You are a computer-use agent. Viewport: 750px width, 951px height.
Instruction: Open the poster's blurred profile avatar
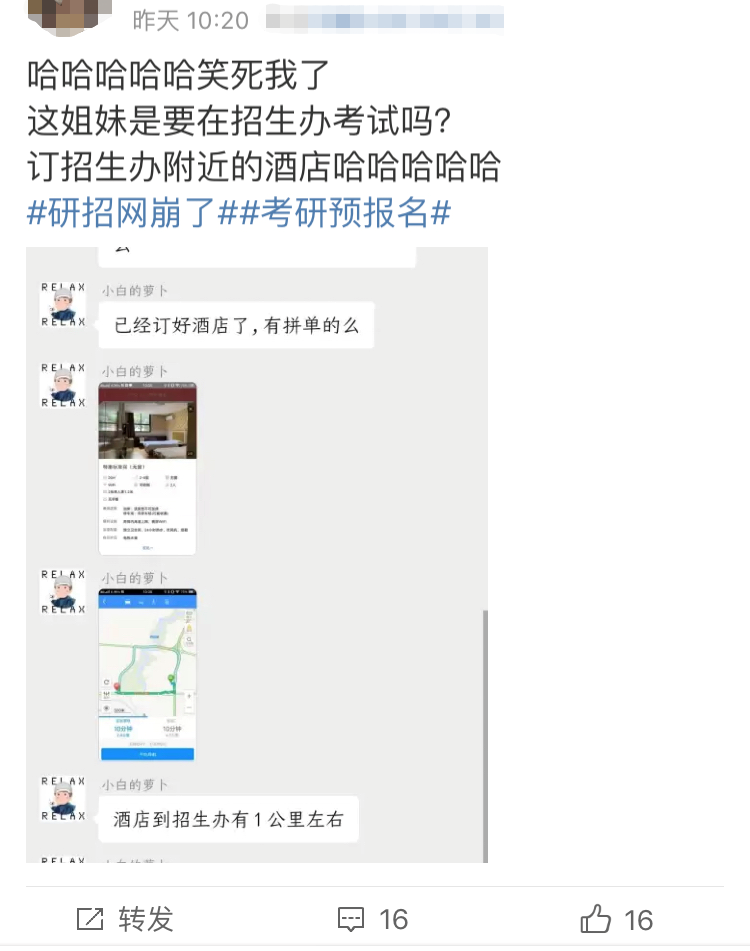(x=69, y=15)
